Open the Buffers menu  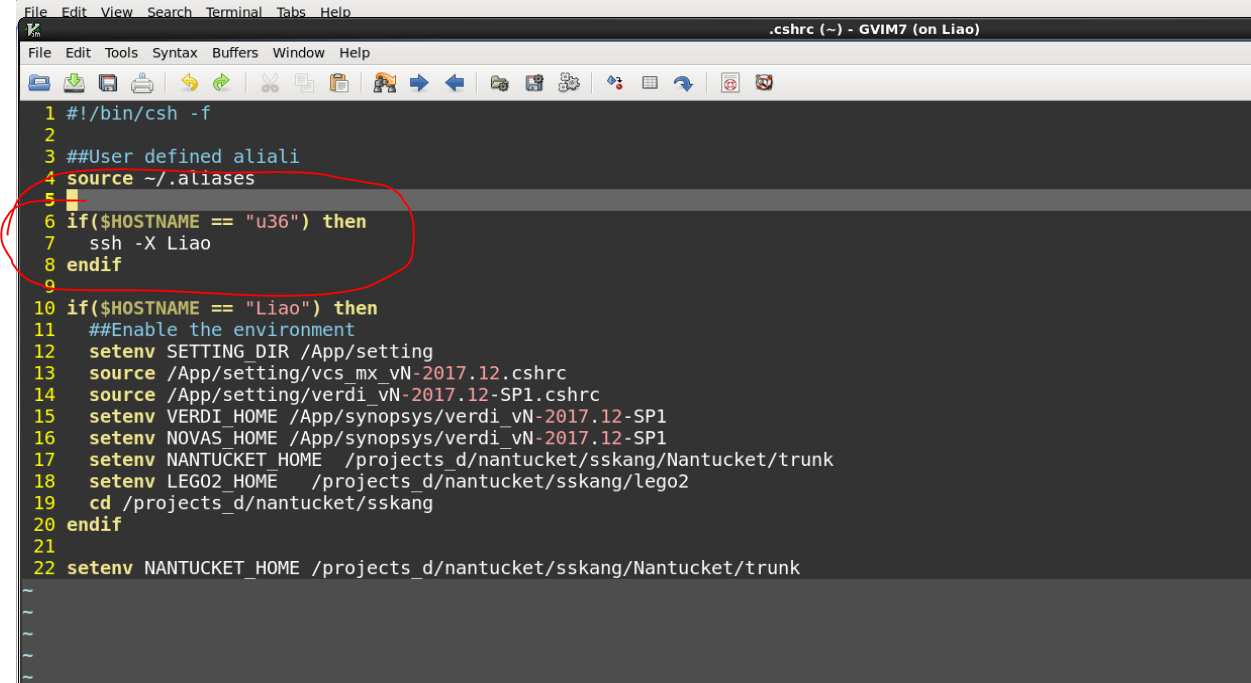(235, 52)
